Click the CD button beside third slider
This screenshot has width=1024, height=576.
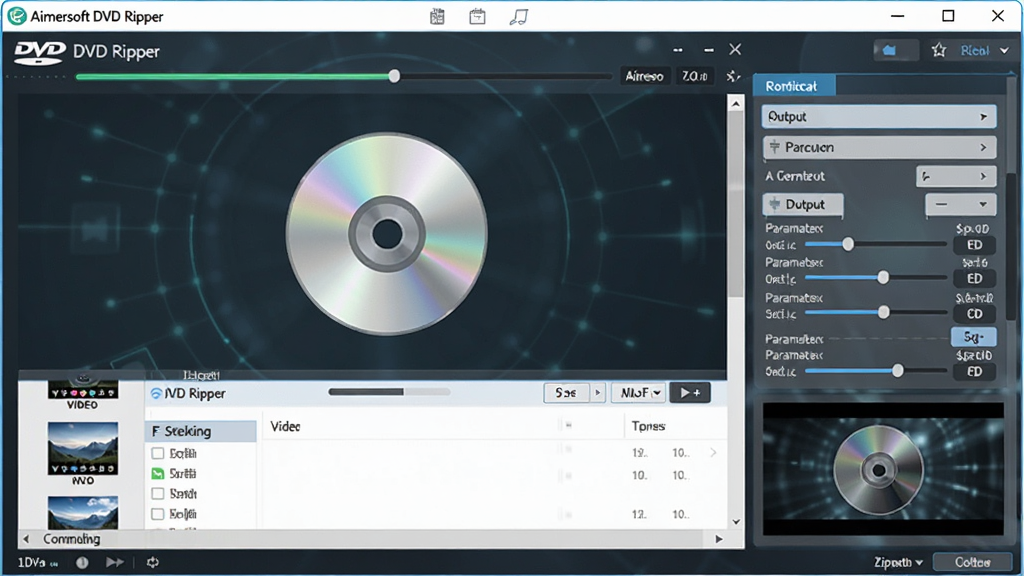[974, 313]
